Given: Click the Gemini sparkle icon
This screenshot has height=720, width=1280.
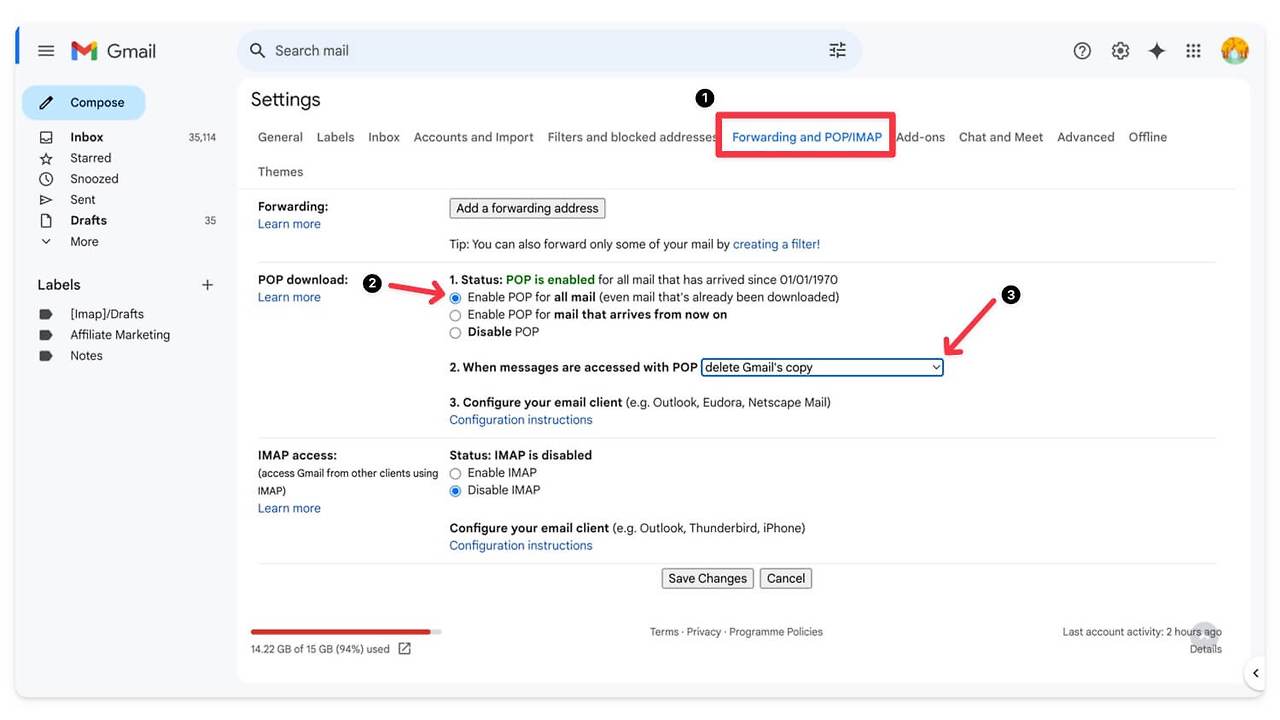Looking at the screenshot, I should (x=1157, y=51).
